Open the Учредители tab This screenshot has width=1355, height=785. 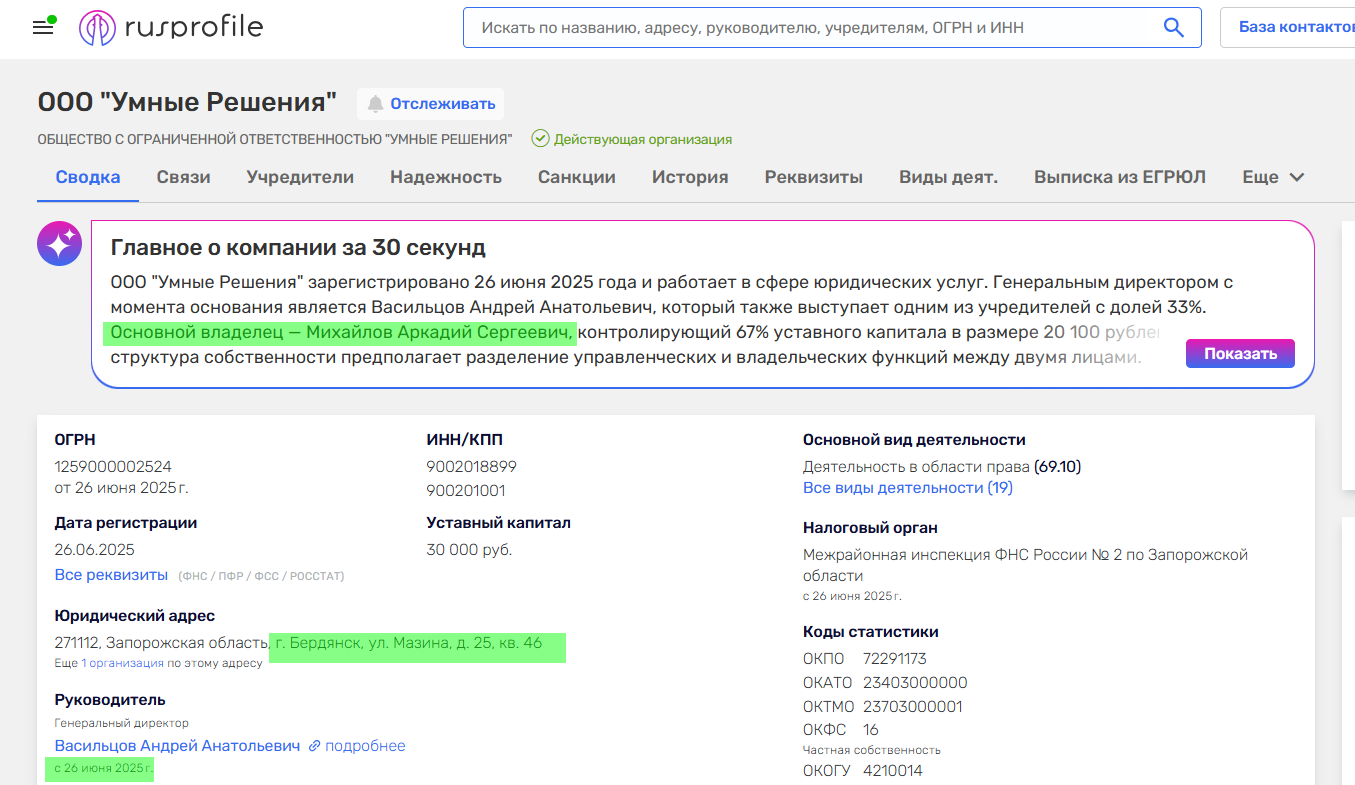coord(300,177)
